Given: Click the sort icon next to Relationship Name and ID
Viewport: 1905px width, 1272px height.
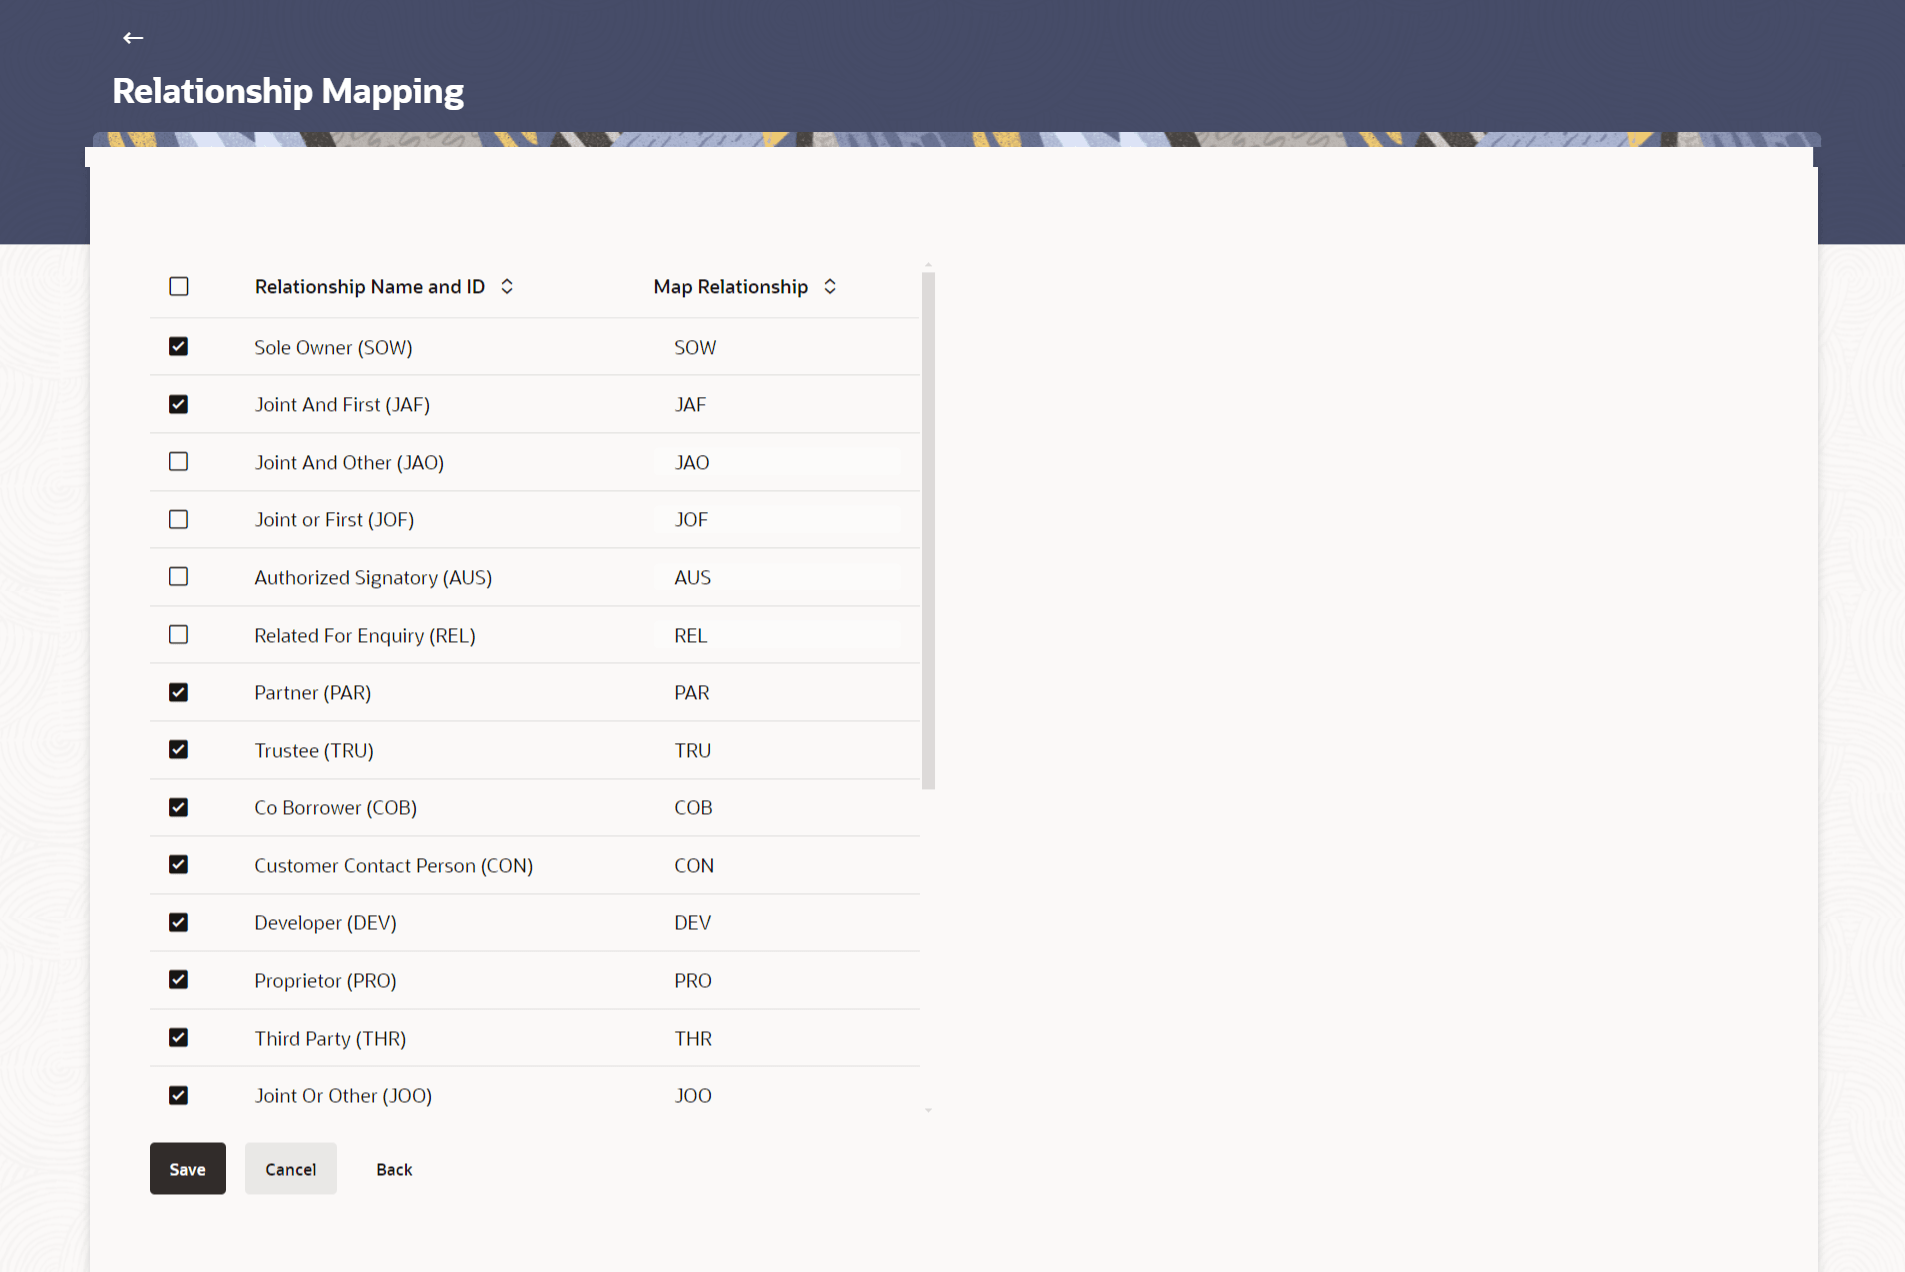Looking at the screenshot, I should pos(508,286).
